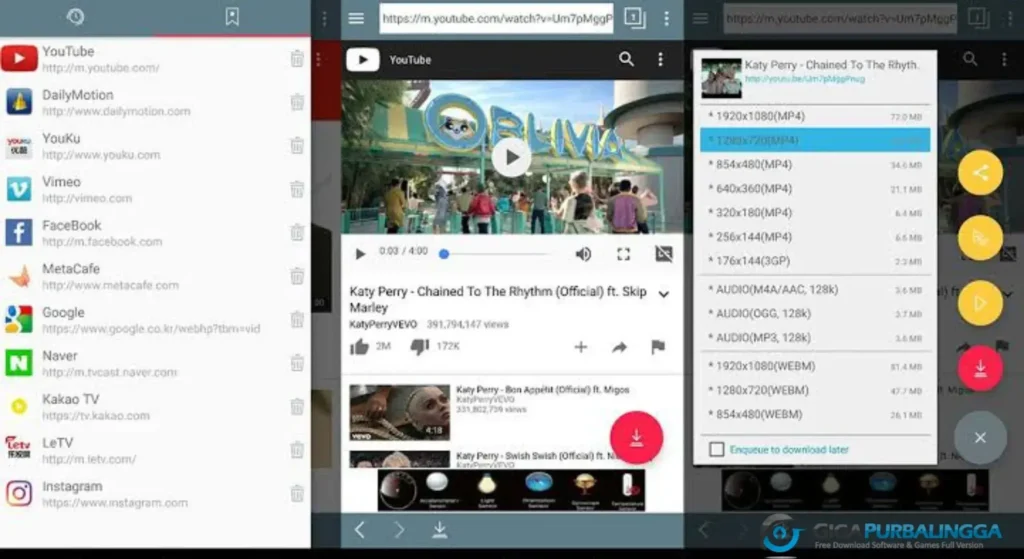The image size is (1024, 559).
Task: Delete the Google bookmark with trash icon
Action: [297, 319]
